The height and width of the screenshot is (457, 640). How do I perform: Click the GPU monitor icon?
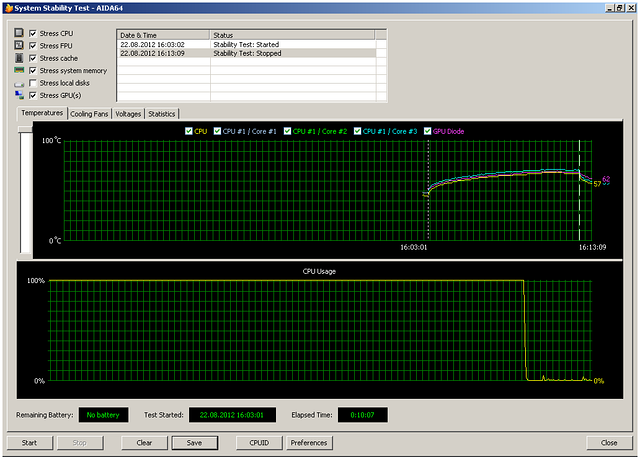click(19, 96)
